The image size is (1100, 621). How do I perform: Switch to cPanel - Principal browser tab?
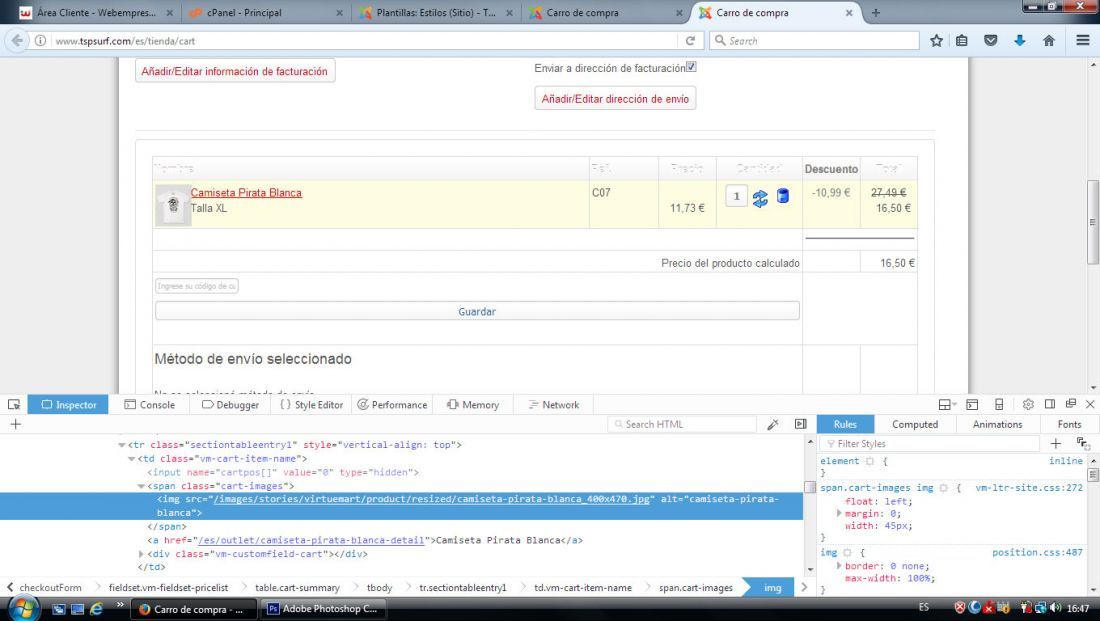click(265, 13)
